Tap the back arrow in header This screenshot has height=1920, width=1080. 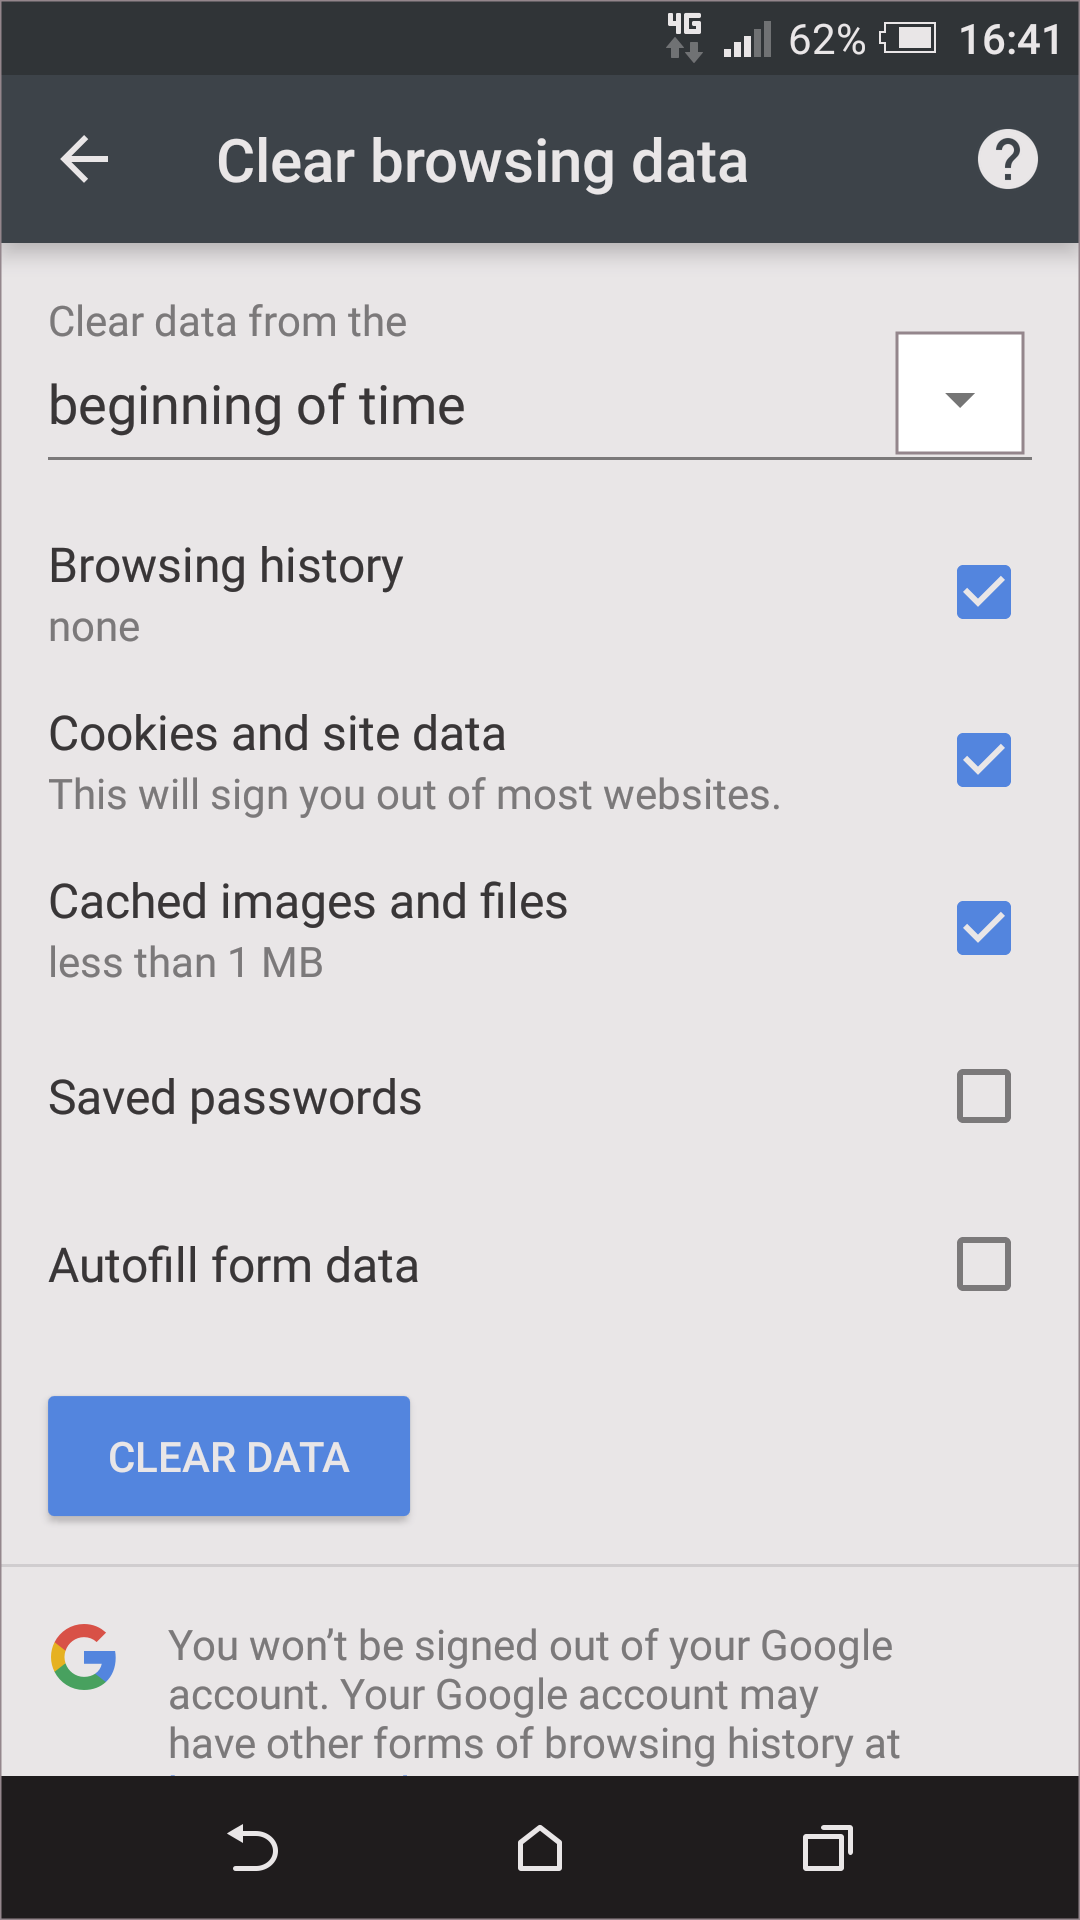84,160
